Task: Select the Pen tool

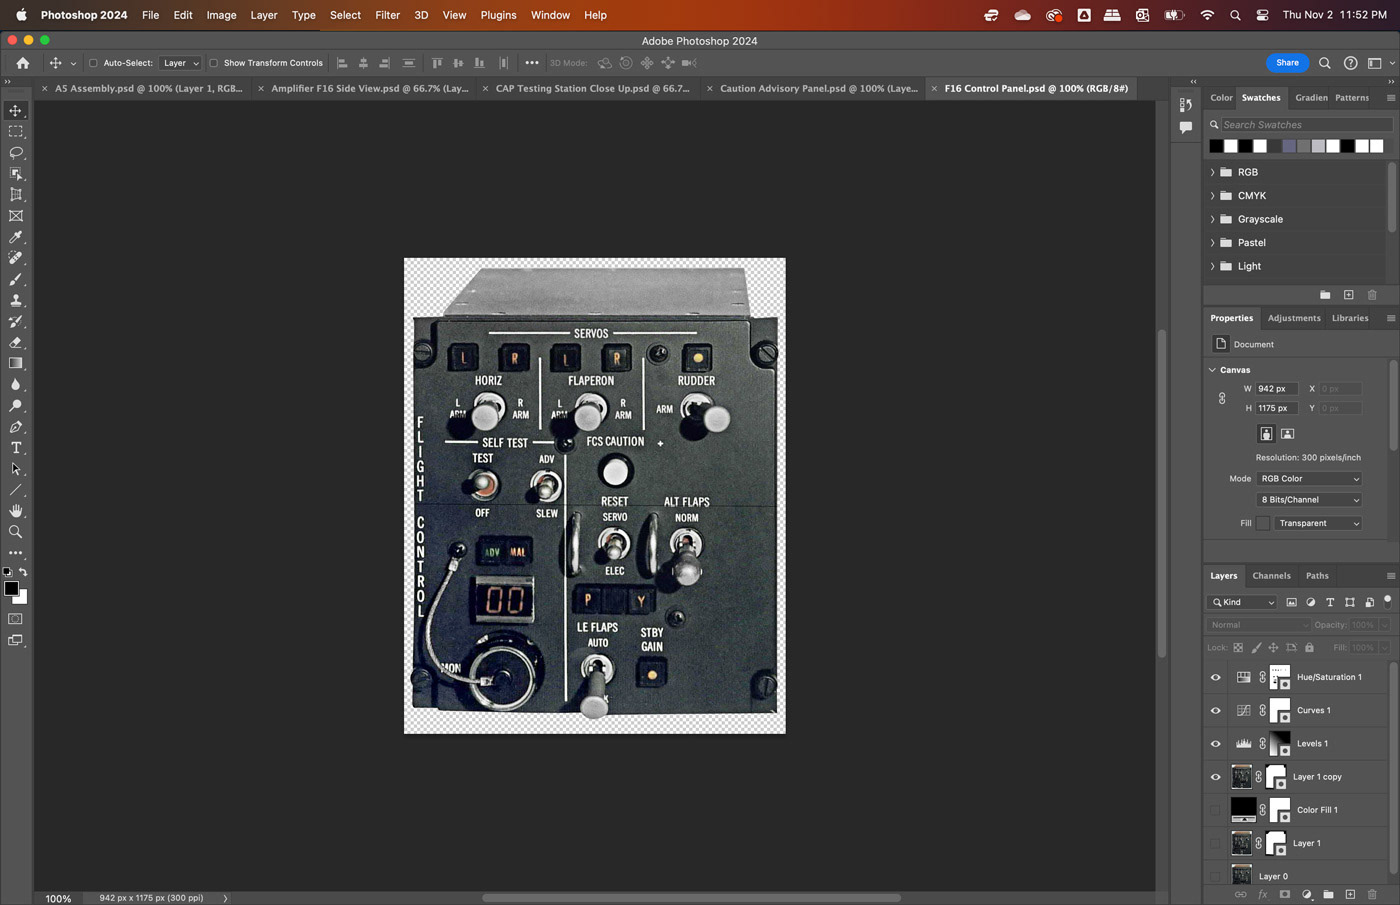Action: pos(16,427)
